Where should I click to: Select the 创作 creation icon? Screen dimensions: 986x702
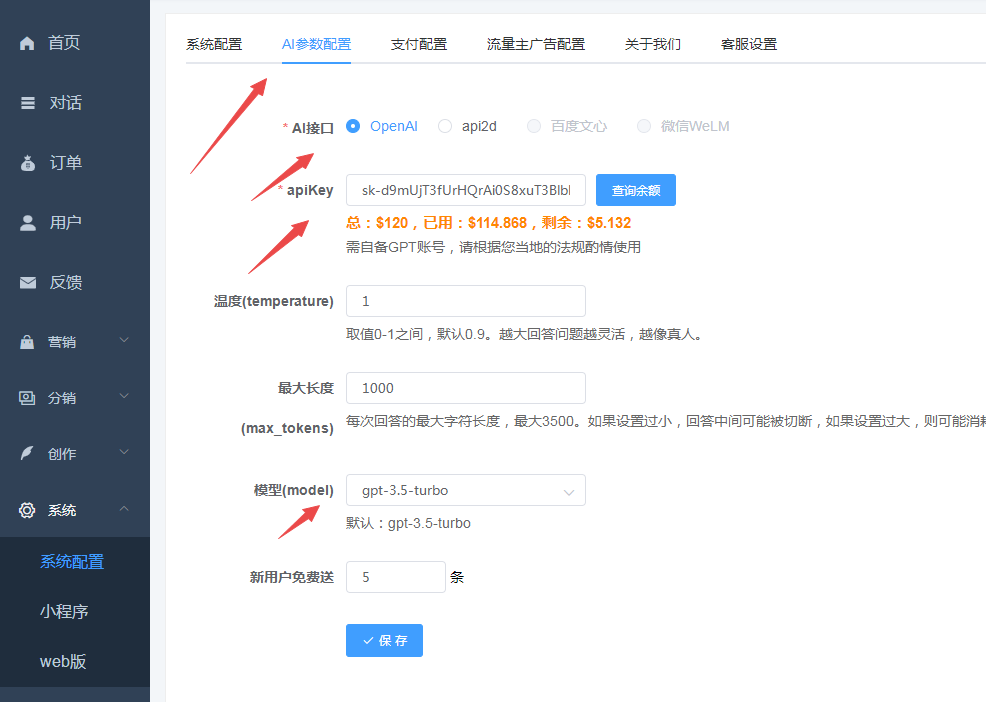25,452
